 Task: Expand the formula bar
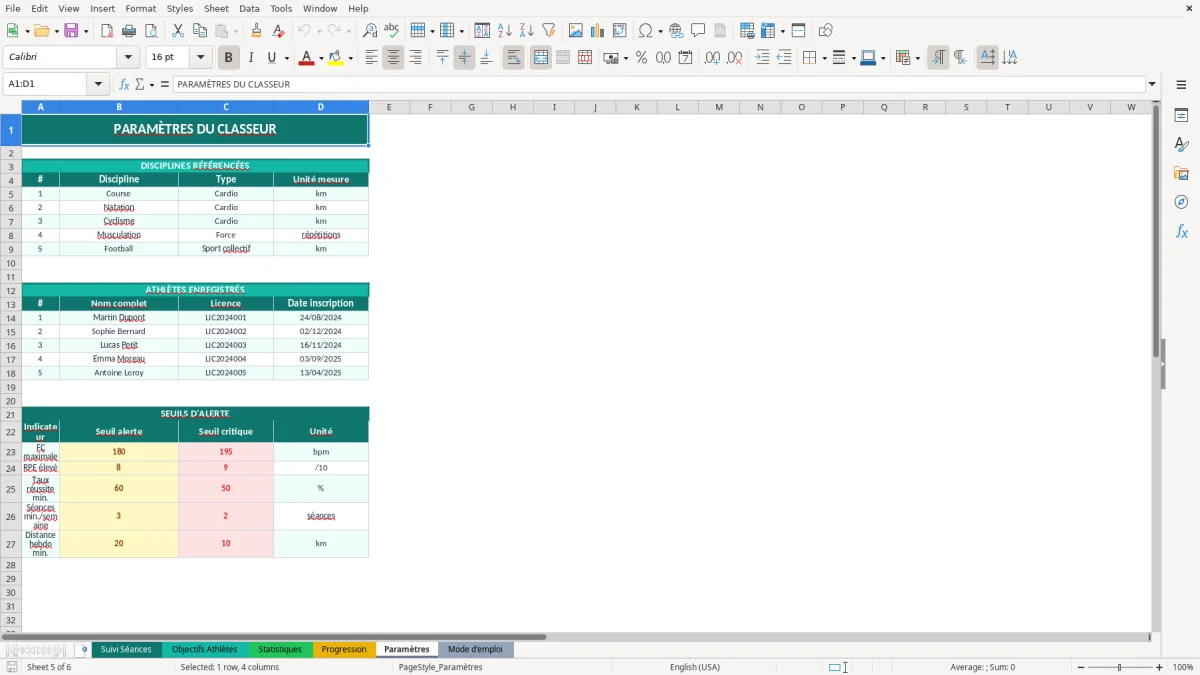pos(1152,85)
